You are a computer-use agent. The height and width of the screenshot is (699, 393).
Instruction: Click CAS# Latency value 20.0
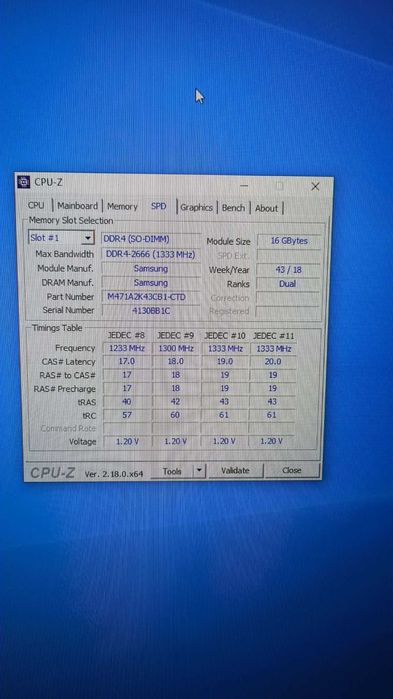[273, 362]
